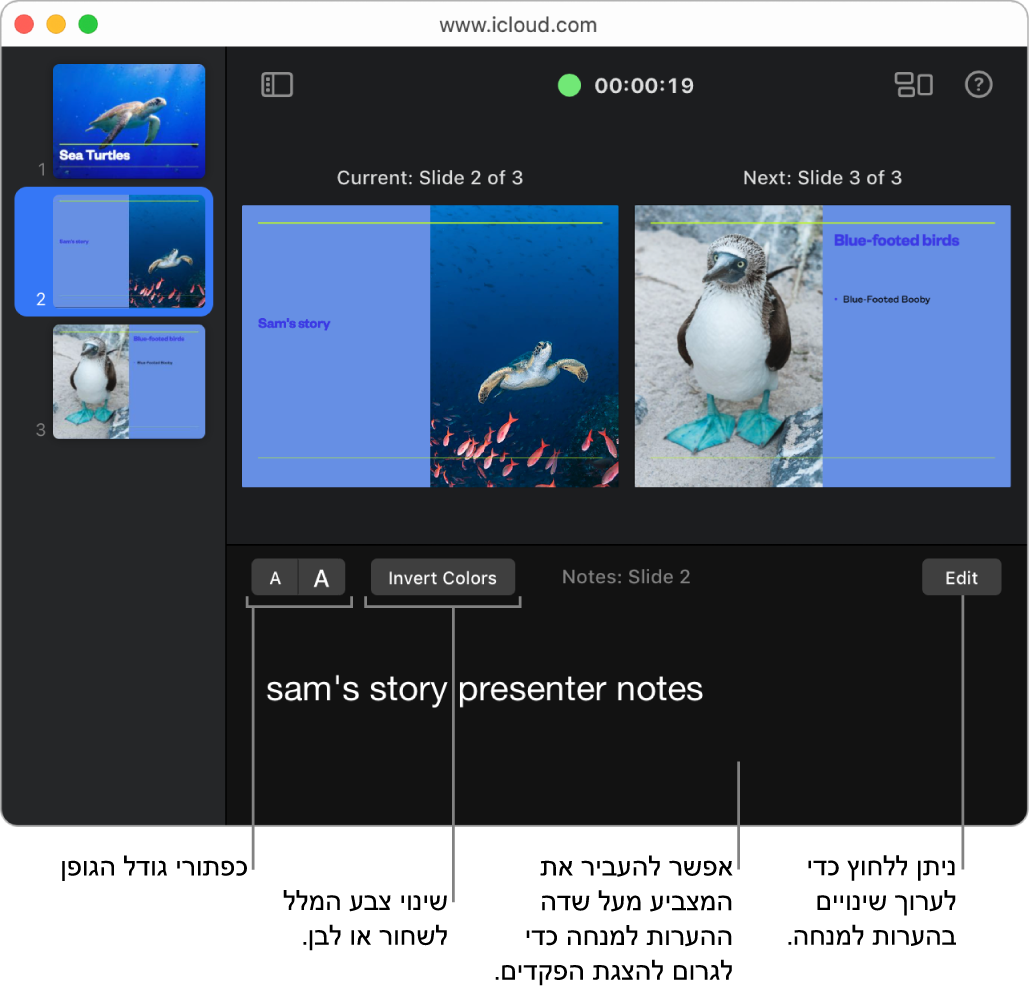The image size is (1031, 993).
Task: Click the yellow minimize window button
Action: 56,24
